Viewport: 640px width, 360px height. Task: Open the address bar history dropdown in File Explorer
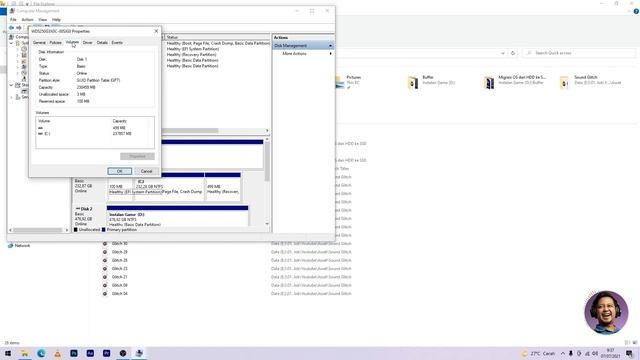click(502, 53)
